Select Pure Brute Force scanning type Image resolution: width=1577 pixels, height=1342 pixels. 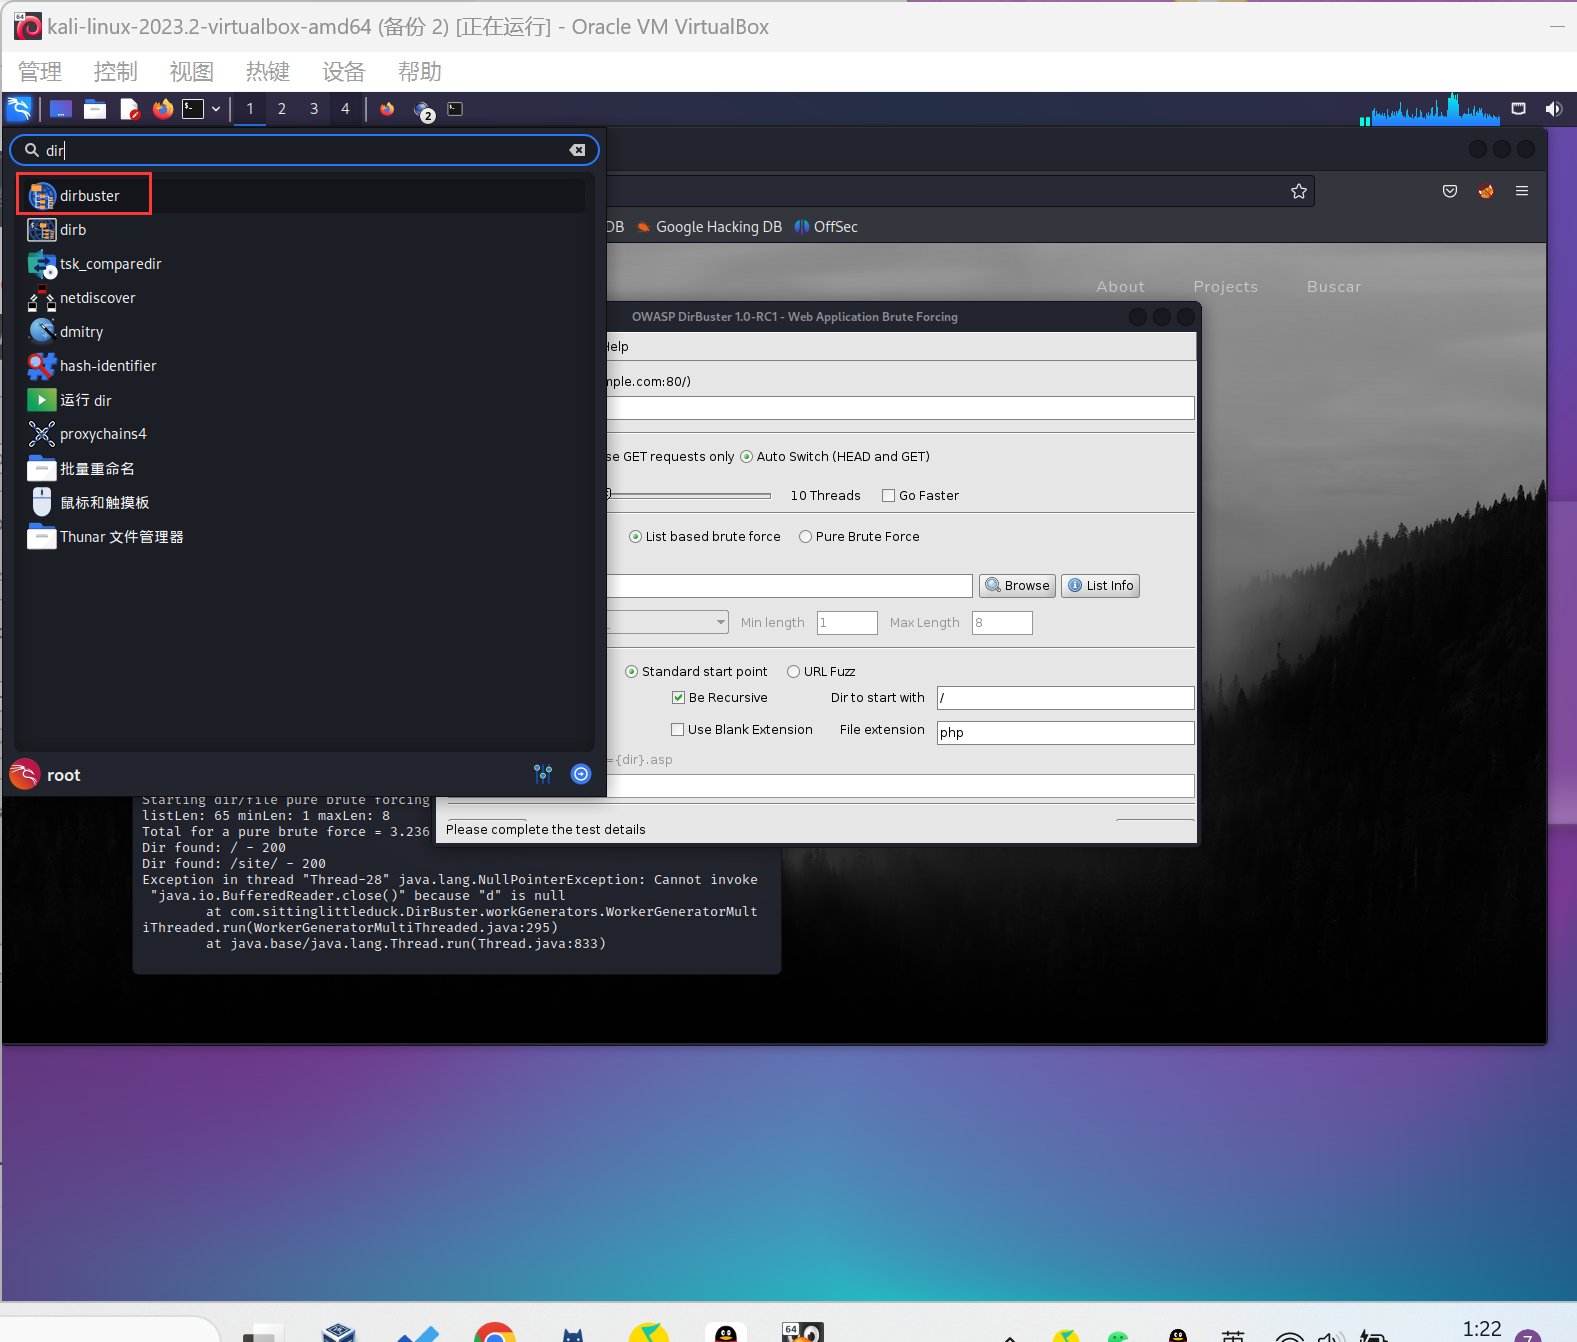tap(859, 537)
